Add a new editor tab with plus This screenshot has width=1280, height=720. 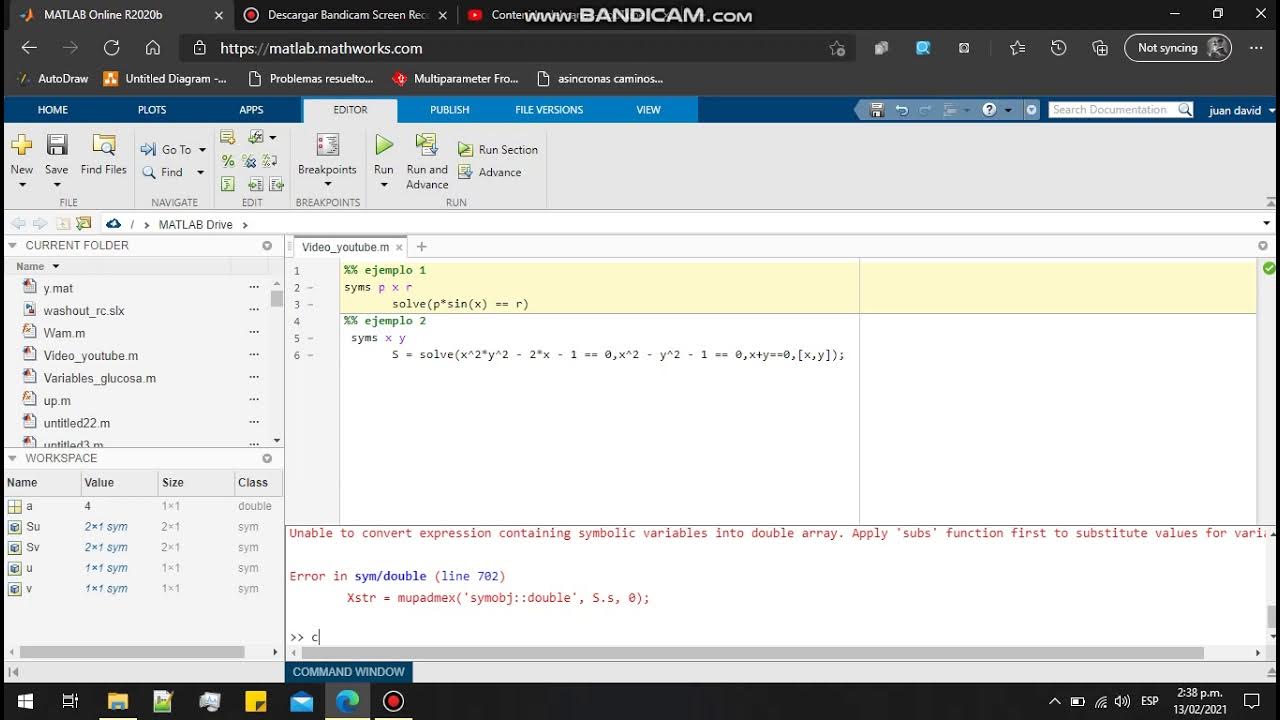pyautogui.click(x=421, y=246)
